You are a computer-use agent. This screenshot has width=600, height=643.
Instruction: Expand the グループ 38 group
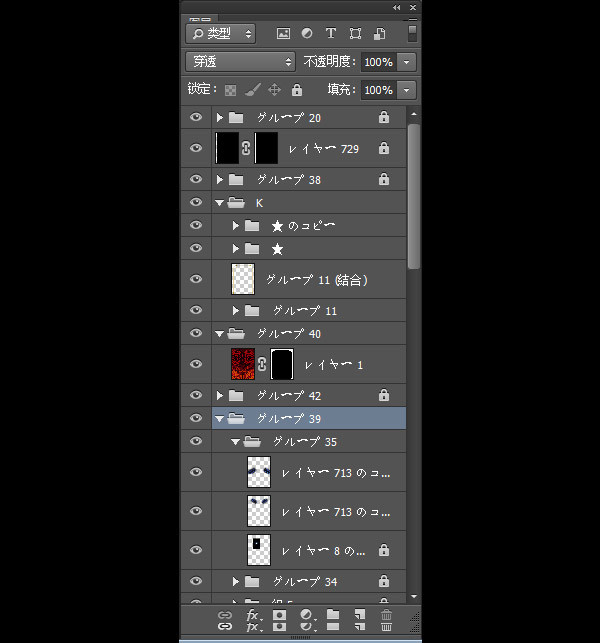[x=219, y=180]
